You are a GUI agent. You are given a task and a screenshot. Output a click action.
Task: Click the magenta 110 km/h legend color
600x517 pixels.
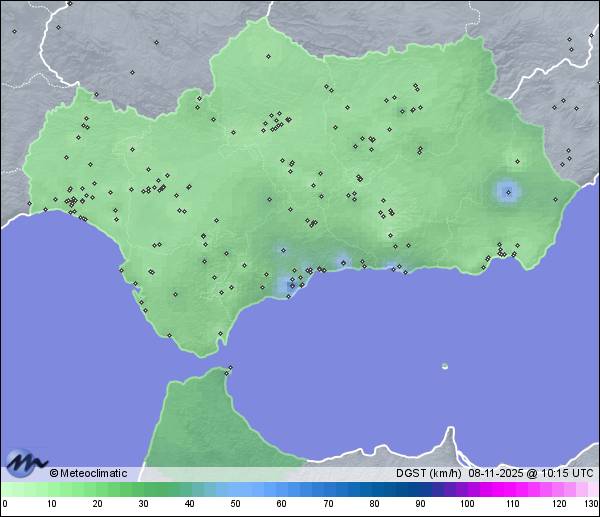tap(512, 489)
